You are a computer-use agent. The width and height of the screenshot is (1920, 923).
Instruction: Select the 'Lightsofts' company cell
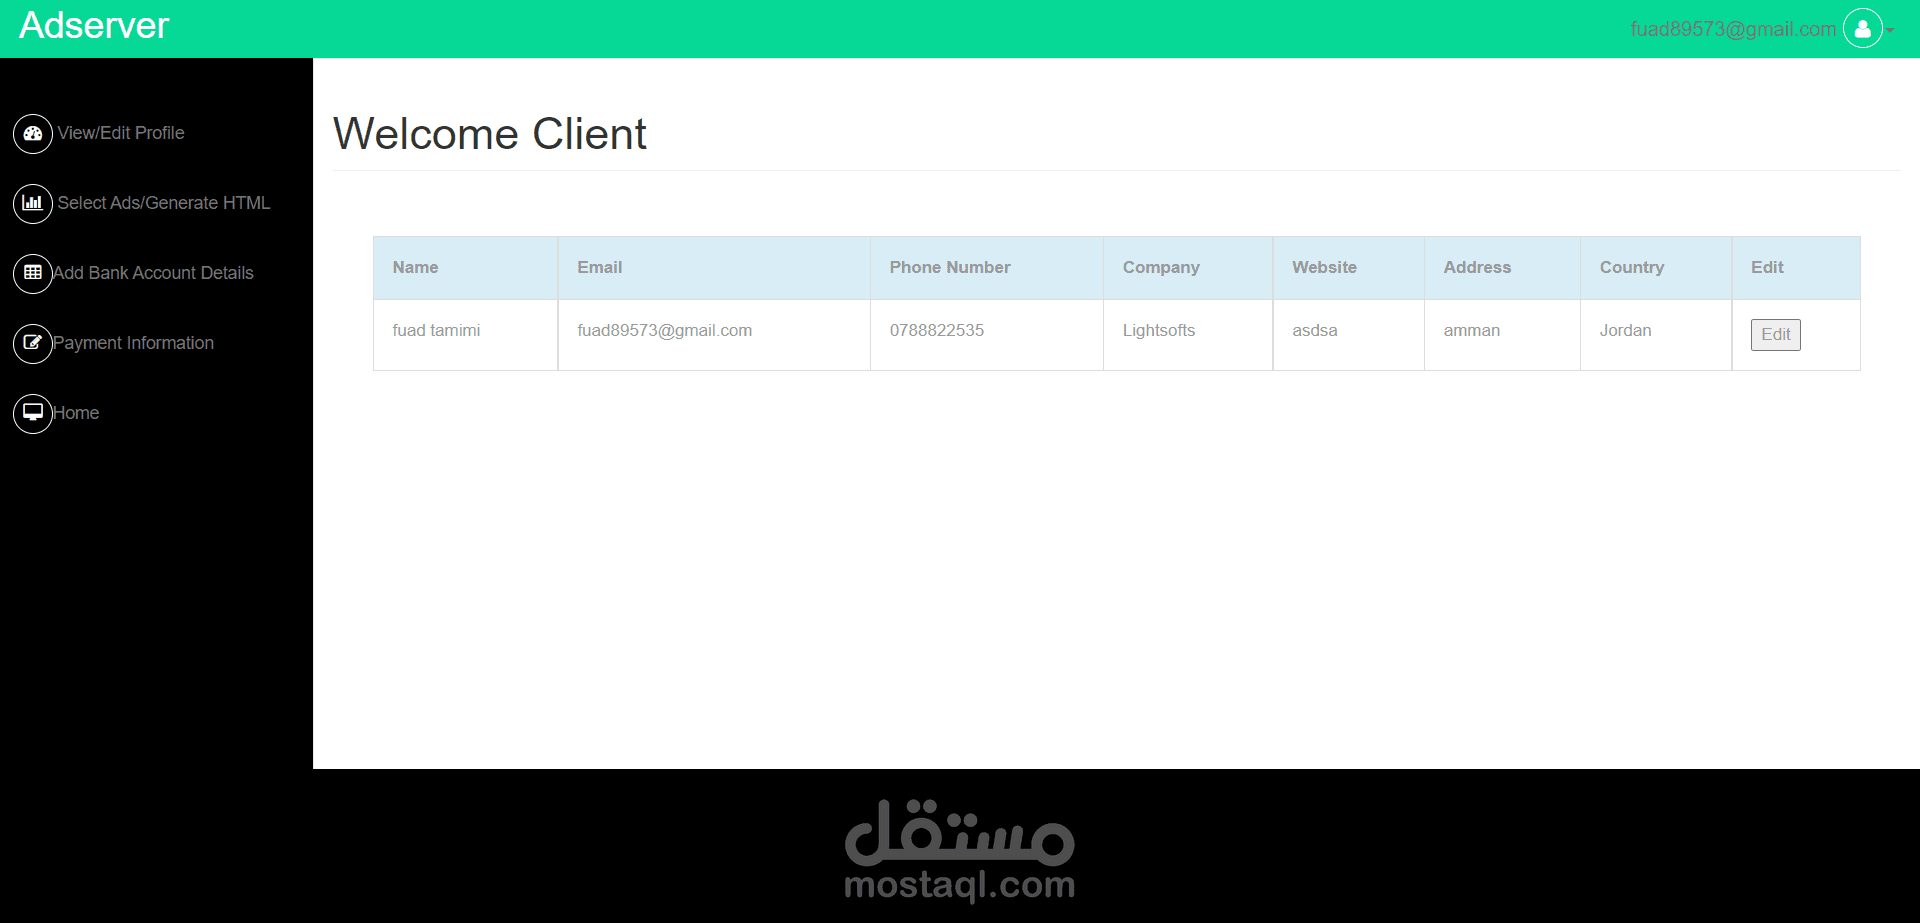1188,335
